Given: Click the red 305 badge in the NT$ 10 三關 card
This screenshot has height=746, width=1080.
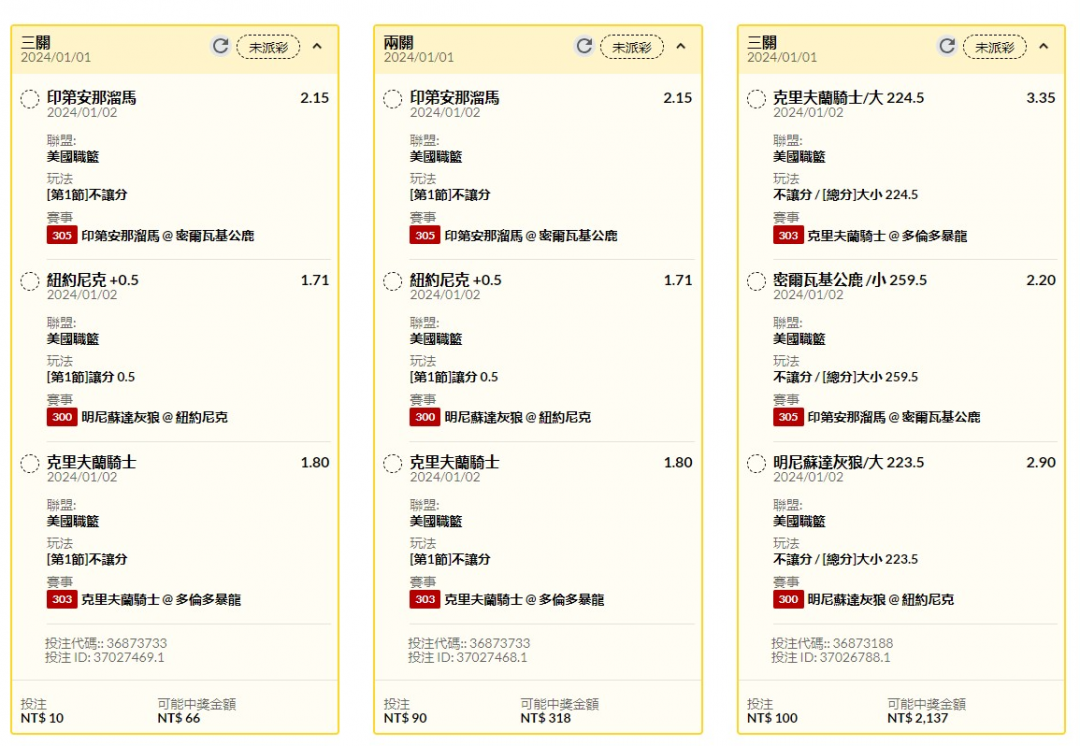Looking at the screenshot, I should (x=62, y=236).
